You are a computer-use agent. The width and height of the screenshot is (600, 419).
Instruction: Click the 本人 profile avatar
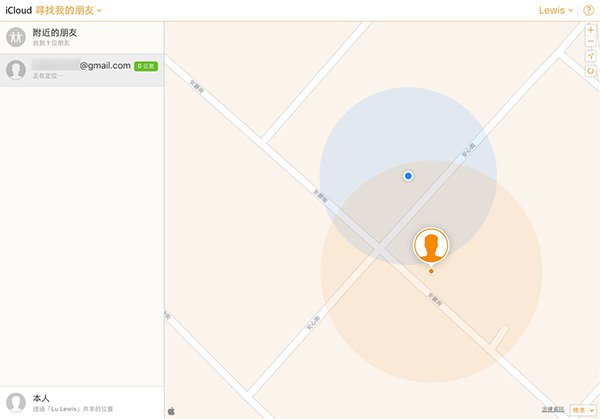pyautogui.click(x=16, y=403)
